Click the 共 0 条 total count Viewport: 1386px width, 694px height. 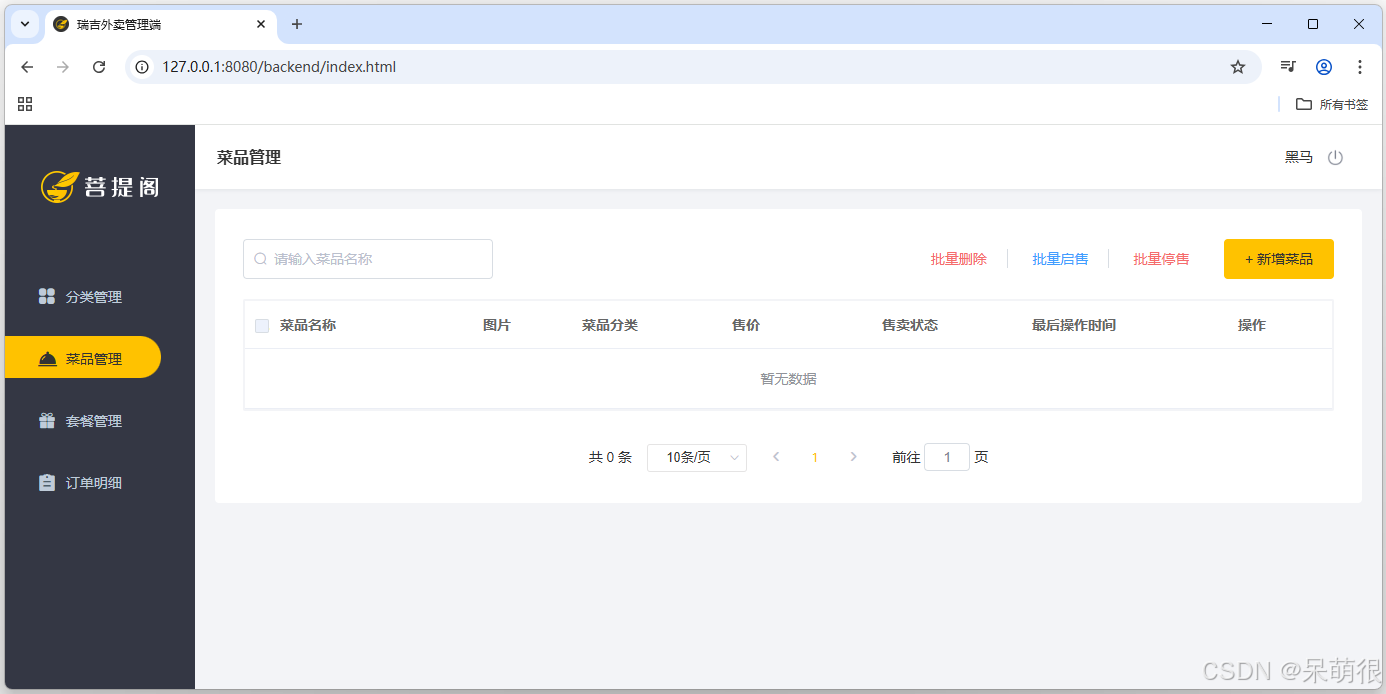pos(610,457)
